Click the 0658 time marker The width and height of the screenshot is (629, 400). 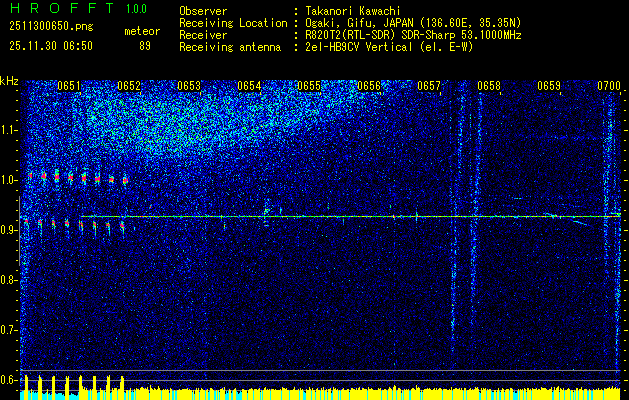[x=489, y=86]
